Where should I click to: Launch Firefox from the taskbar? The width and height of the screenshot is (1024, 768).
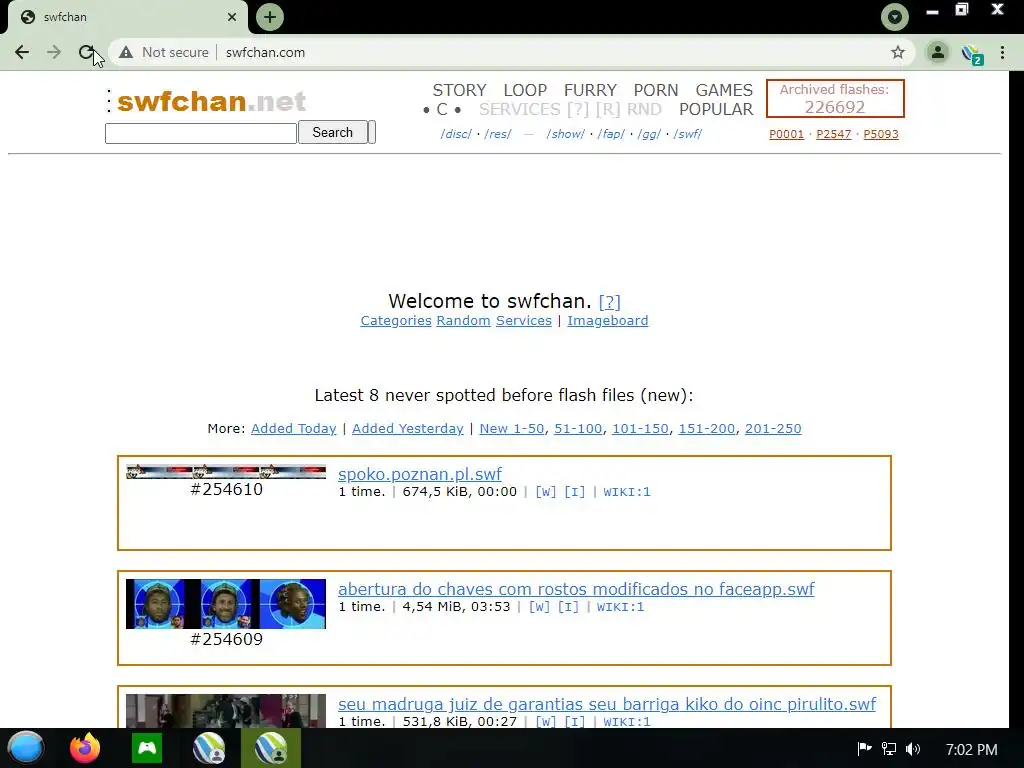coord(85,748)
